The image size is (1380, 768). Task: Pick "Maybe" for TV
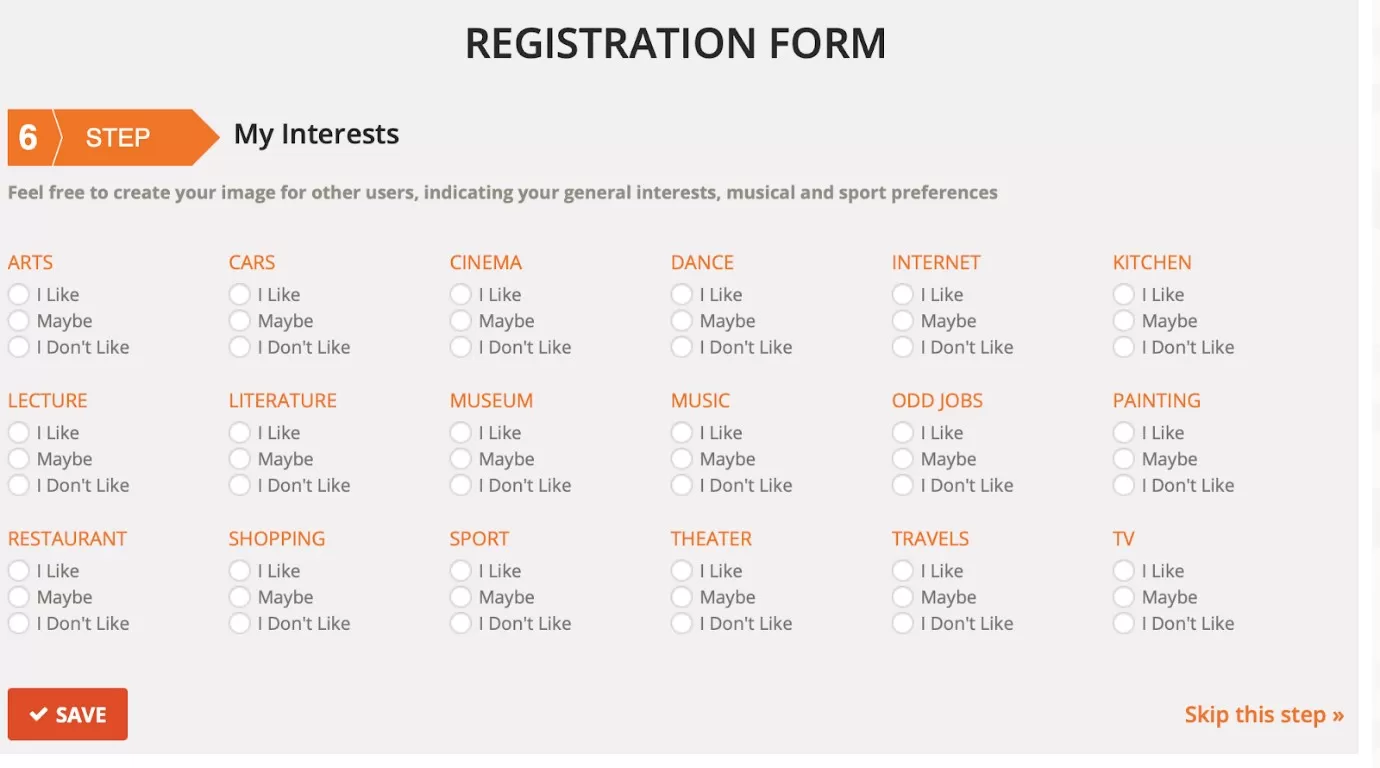click(1123, 597)
